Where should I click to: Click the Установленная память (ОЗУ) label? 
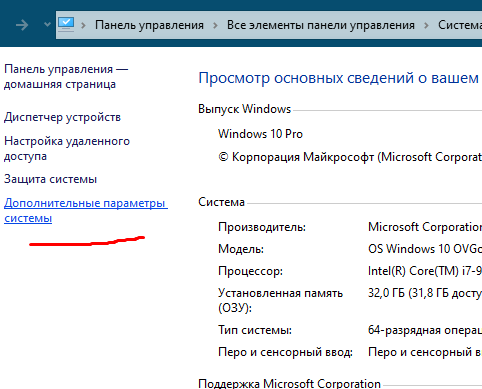pos(281,300)
